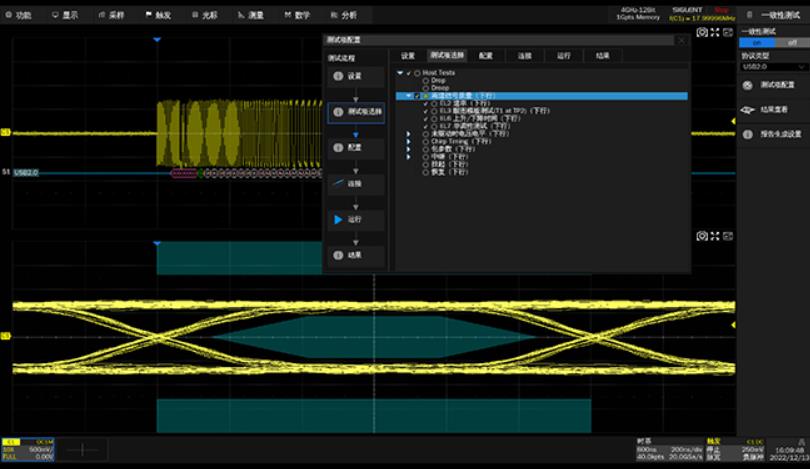Viewport: 810px width, 469px height.
Task: Switch to the 结果 tab in dialog
Action: click(x=602, y=56)
